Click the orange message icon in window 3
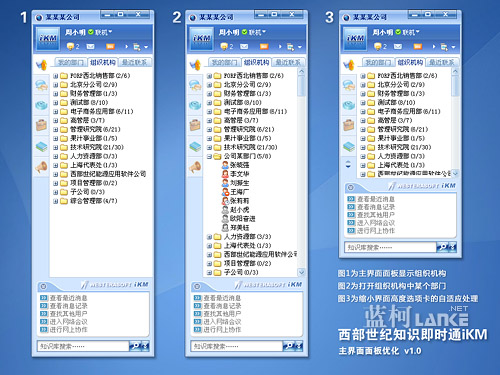Screen dimensions: 500x375 point(418,47)
